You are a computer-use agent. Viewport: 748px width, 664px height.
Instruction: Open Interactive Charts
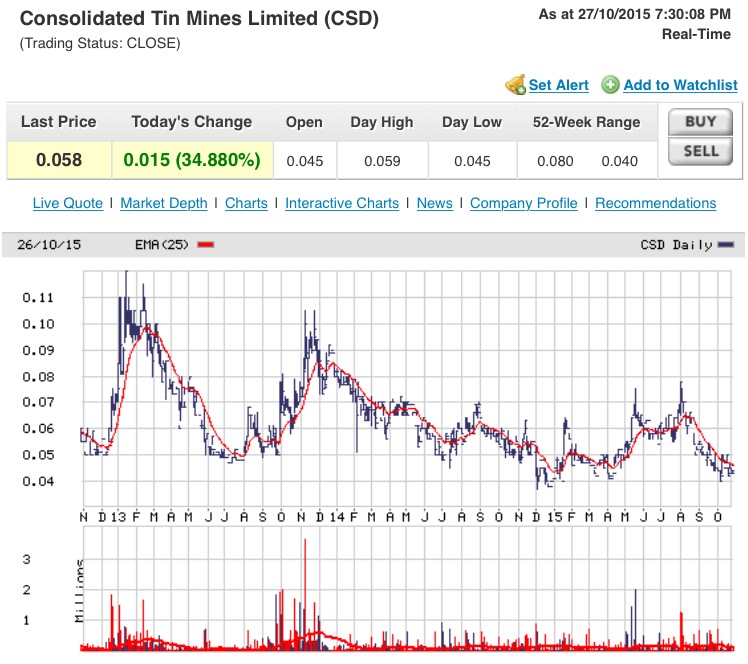pyautogui.click(x=342, y=203)
